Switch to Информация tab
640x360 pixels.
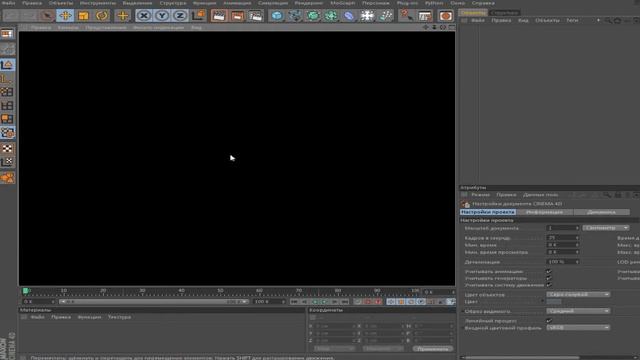click(544, 212)
